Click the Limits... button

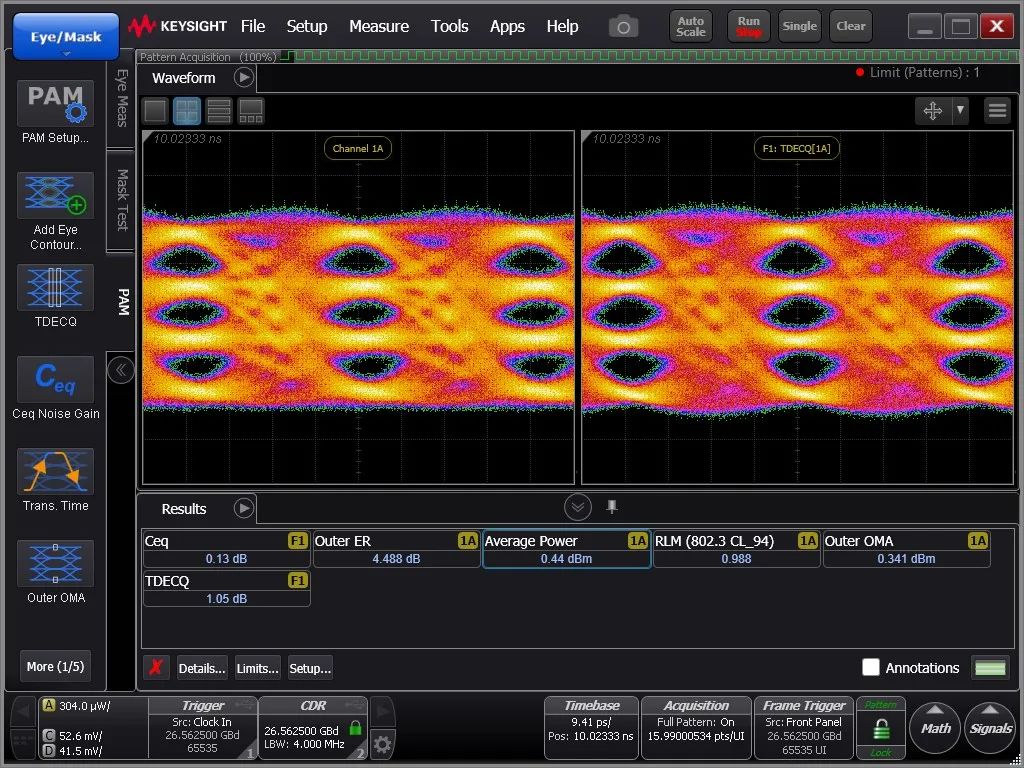[257, 668]
